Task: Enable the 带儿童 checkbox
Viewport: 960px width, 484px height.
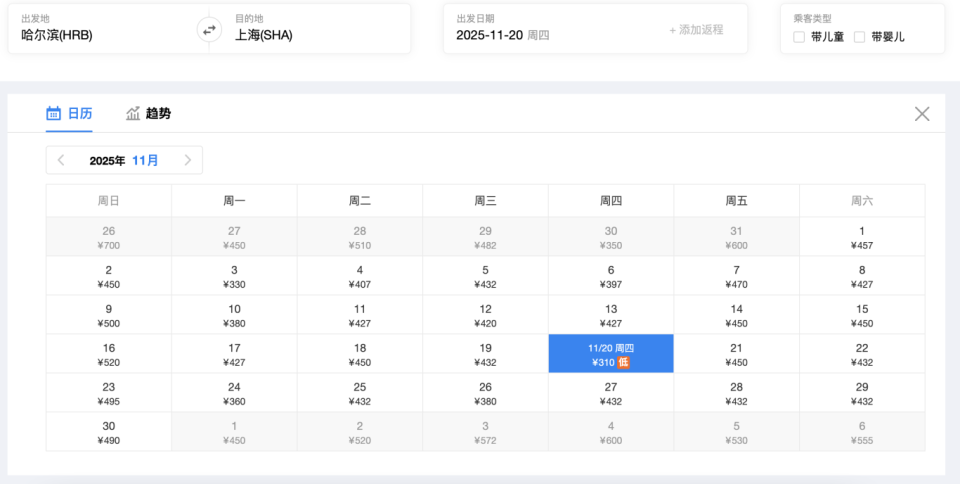Action: 799,37
